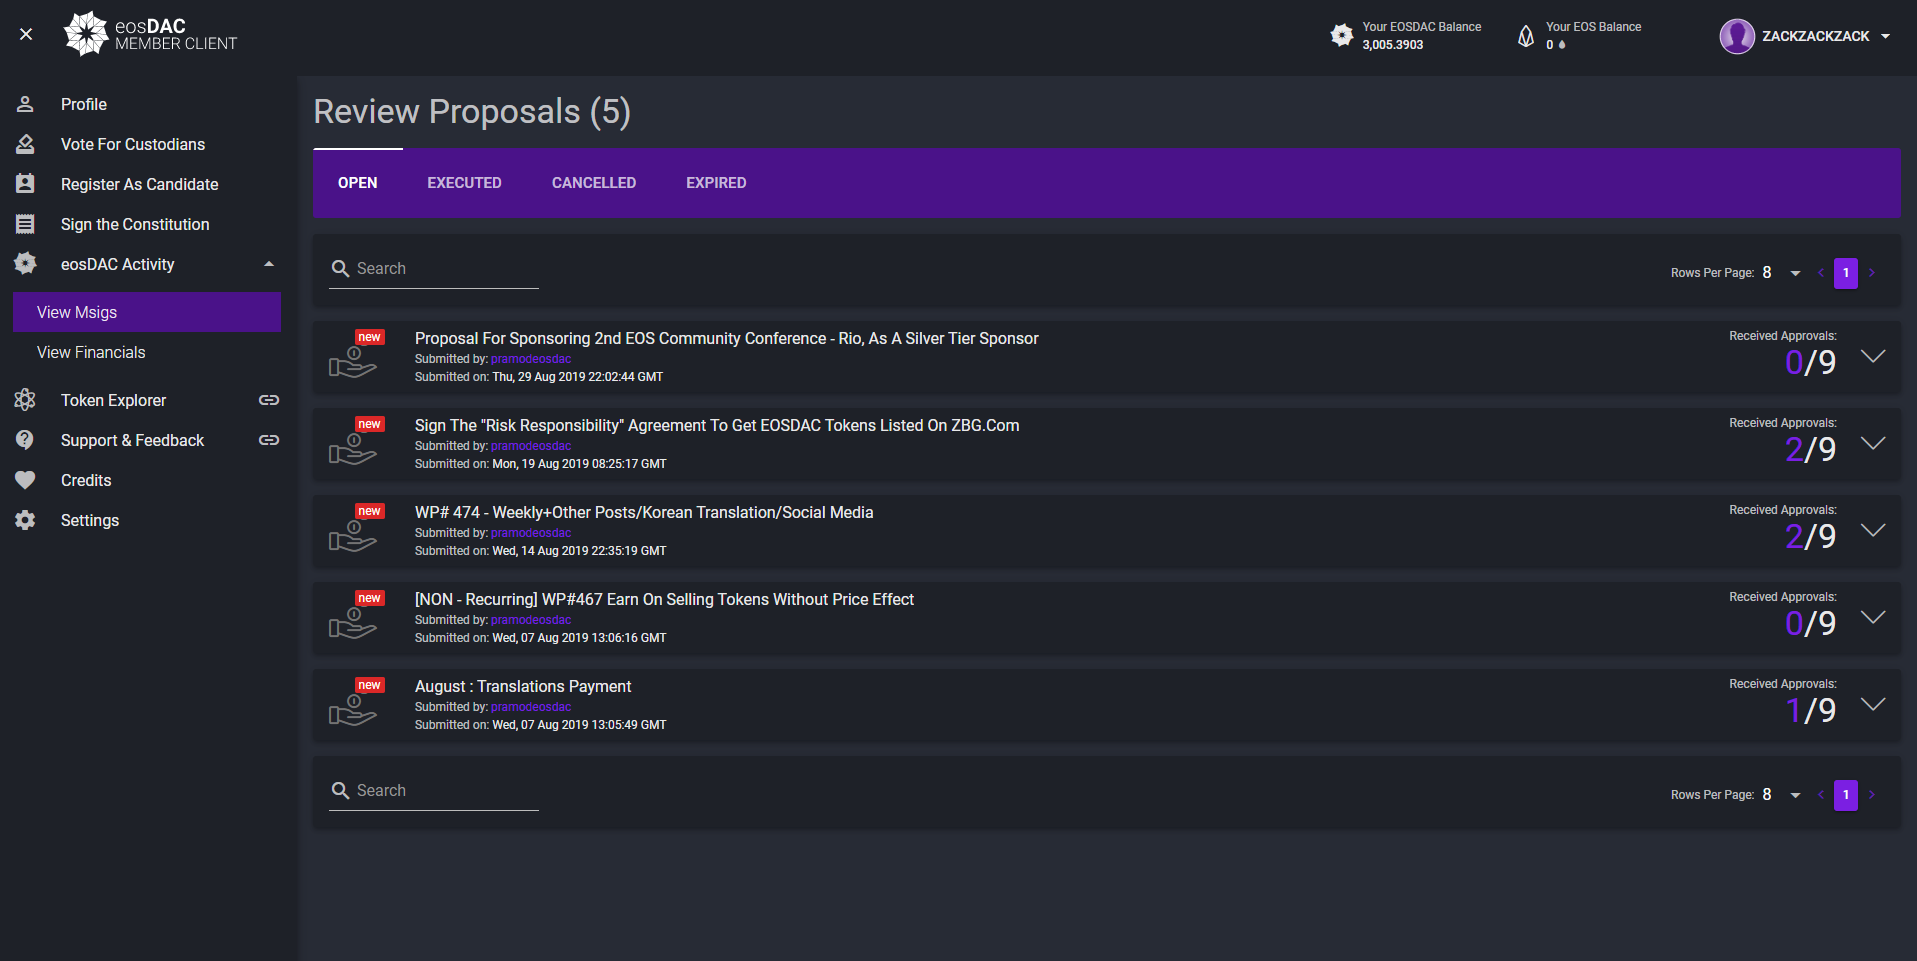This screenshot has height=961, width=1917.
Task: Switch to the OPEN tab
Action: pos(358,183)
